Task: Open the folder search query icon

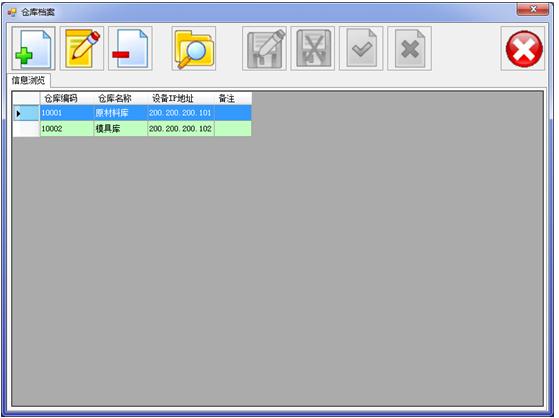Action: click(194, 48)
